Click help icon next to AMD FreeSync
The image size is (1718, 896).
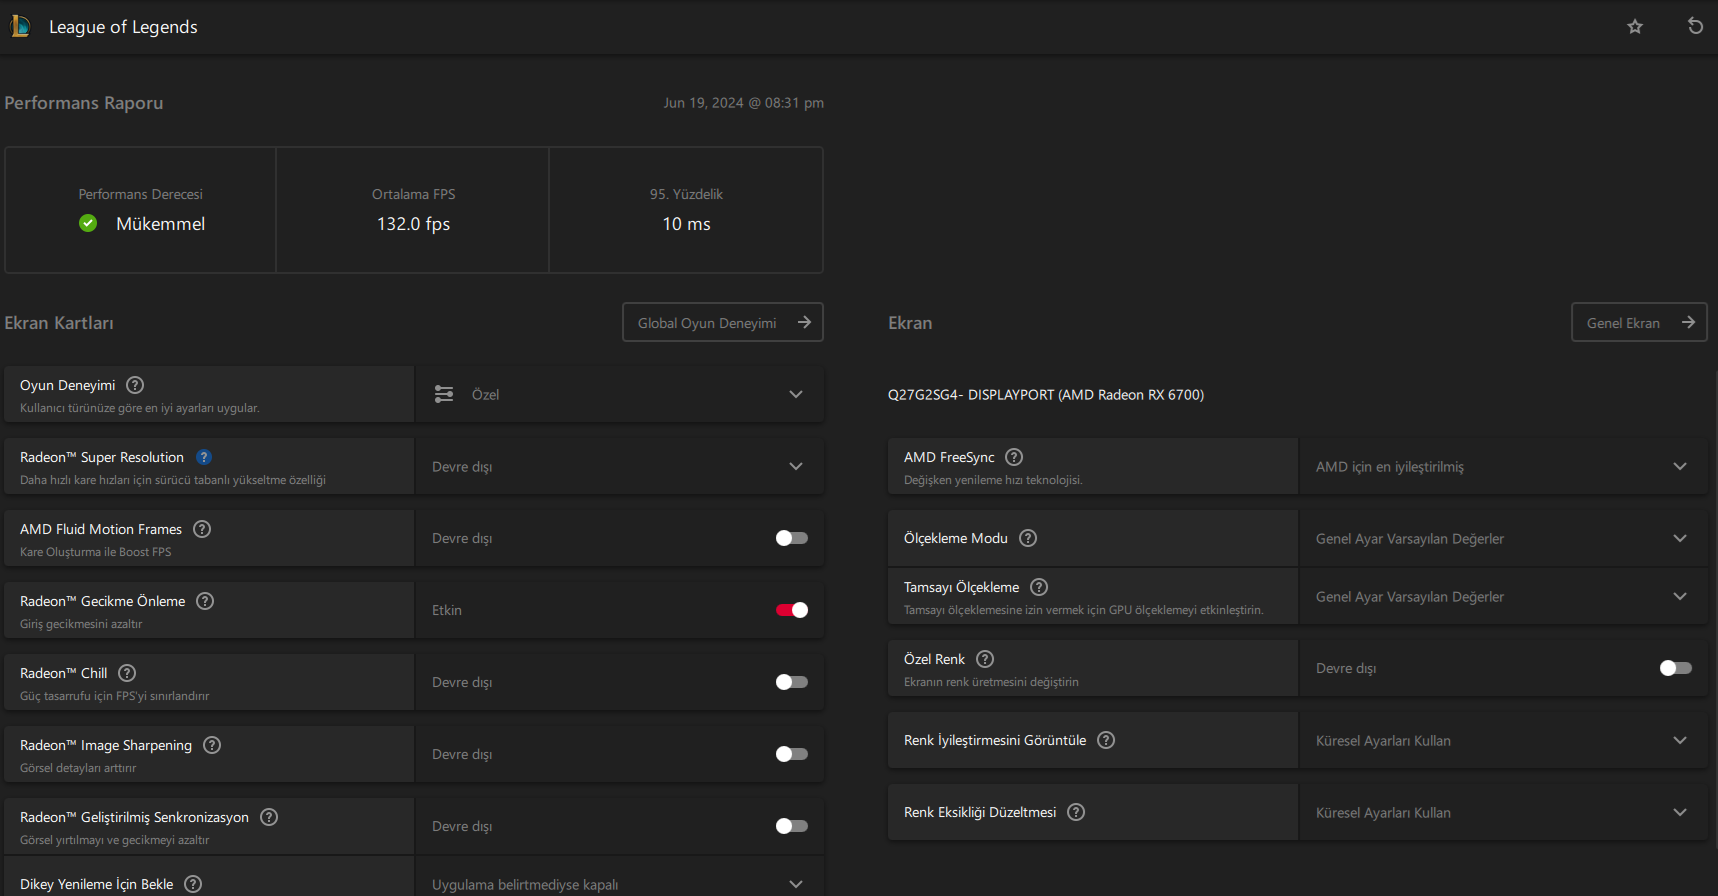1014,457
